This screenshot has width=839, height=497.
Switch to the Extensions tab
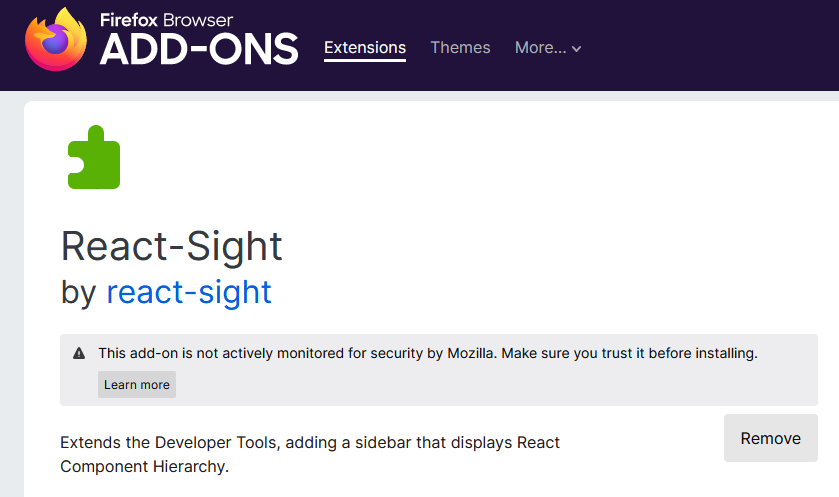tap(365, 47)
